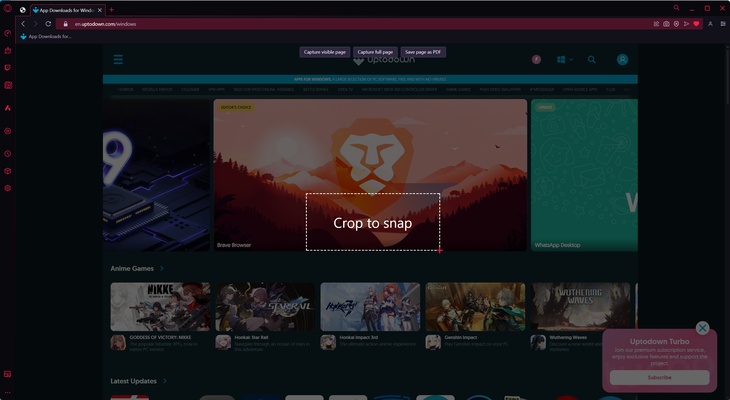The height and width of the screenshot is (400, 730).
Task: Open the App Downloads bookmark bar item
Action: coord(46,36)
